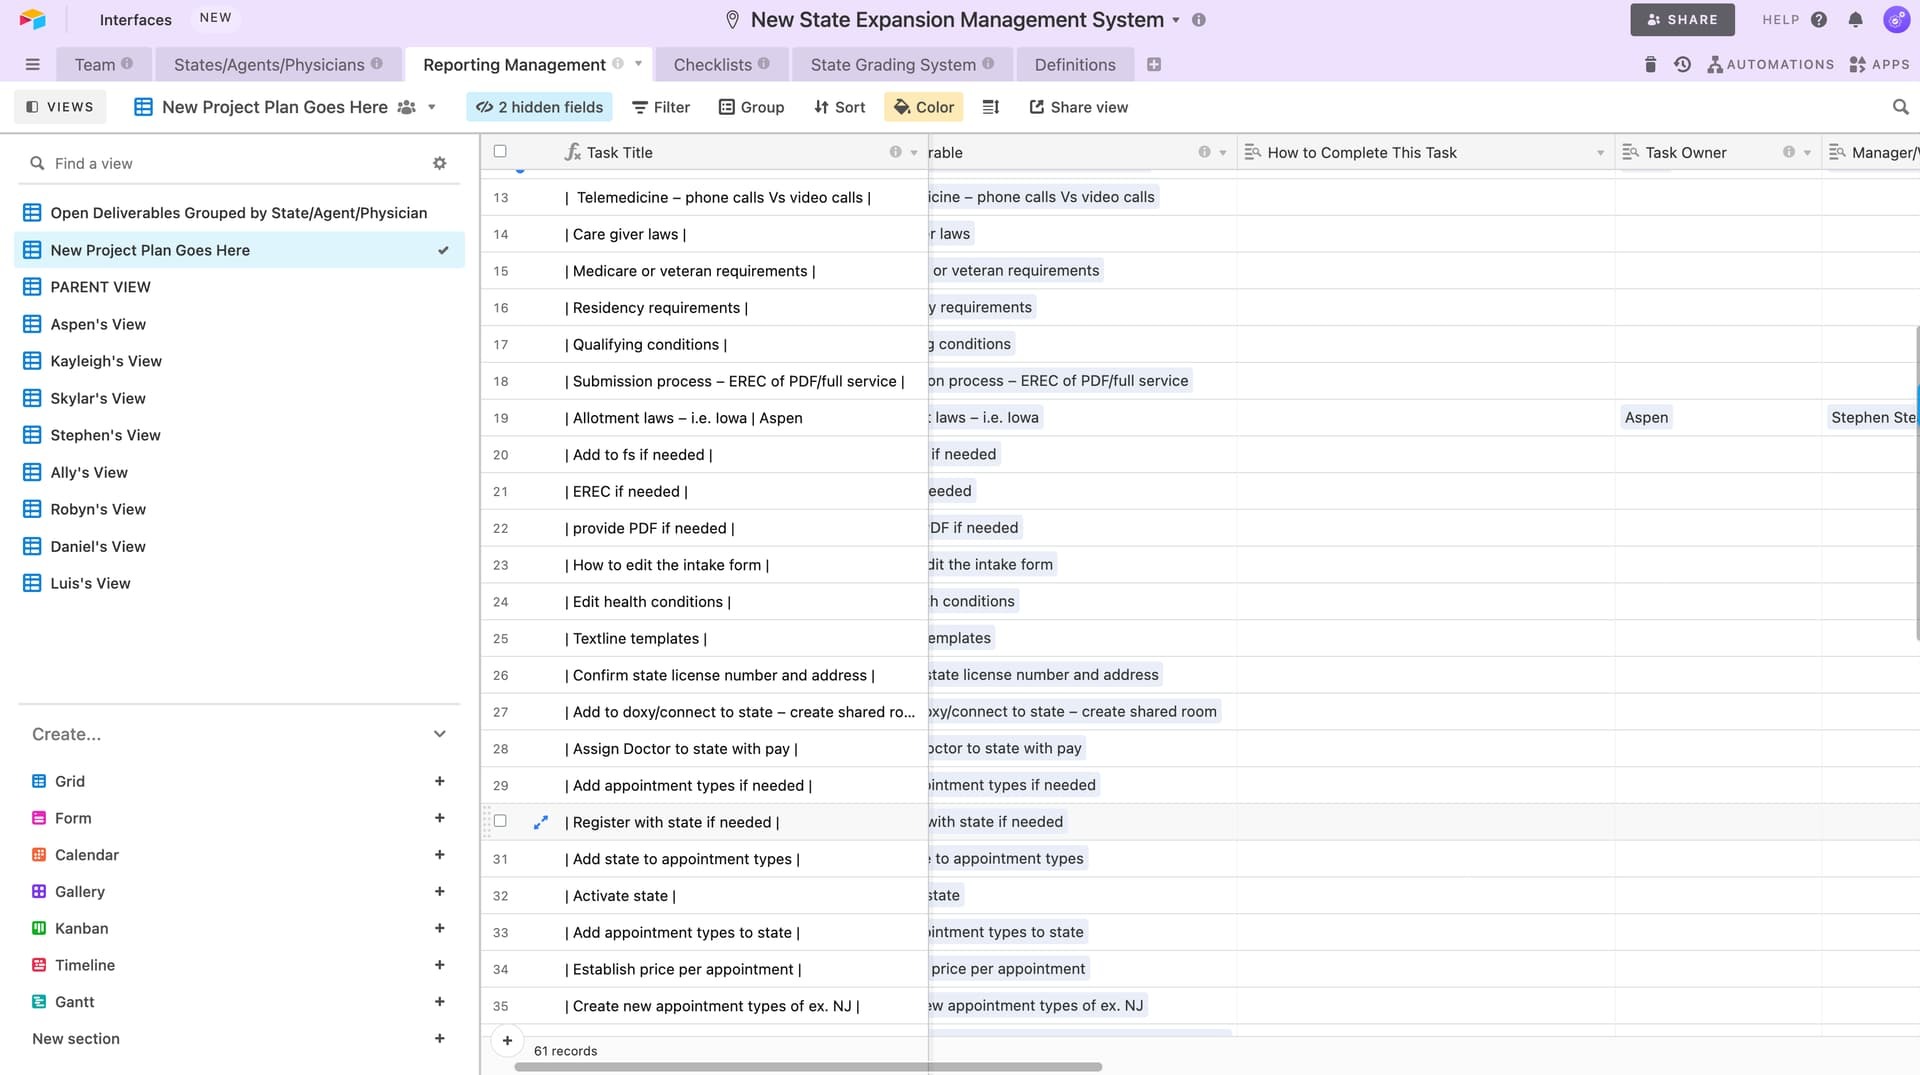1920x1075 pixels.
Task: Open the Reporting Management tab dropdown arrow
Action: (x=638, y=64)
